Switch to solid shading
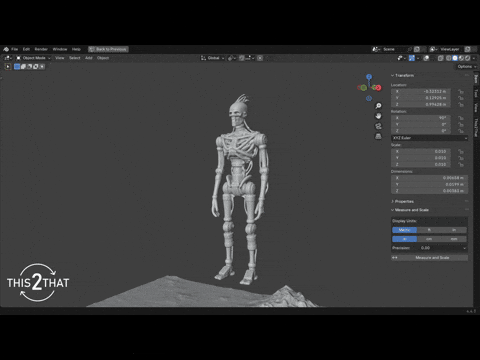 pyautogui.click(x=455, y=58)
